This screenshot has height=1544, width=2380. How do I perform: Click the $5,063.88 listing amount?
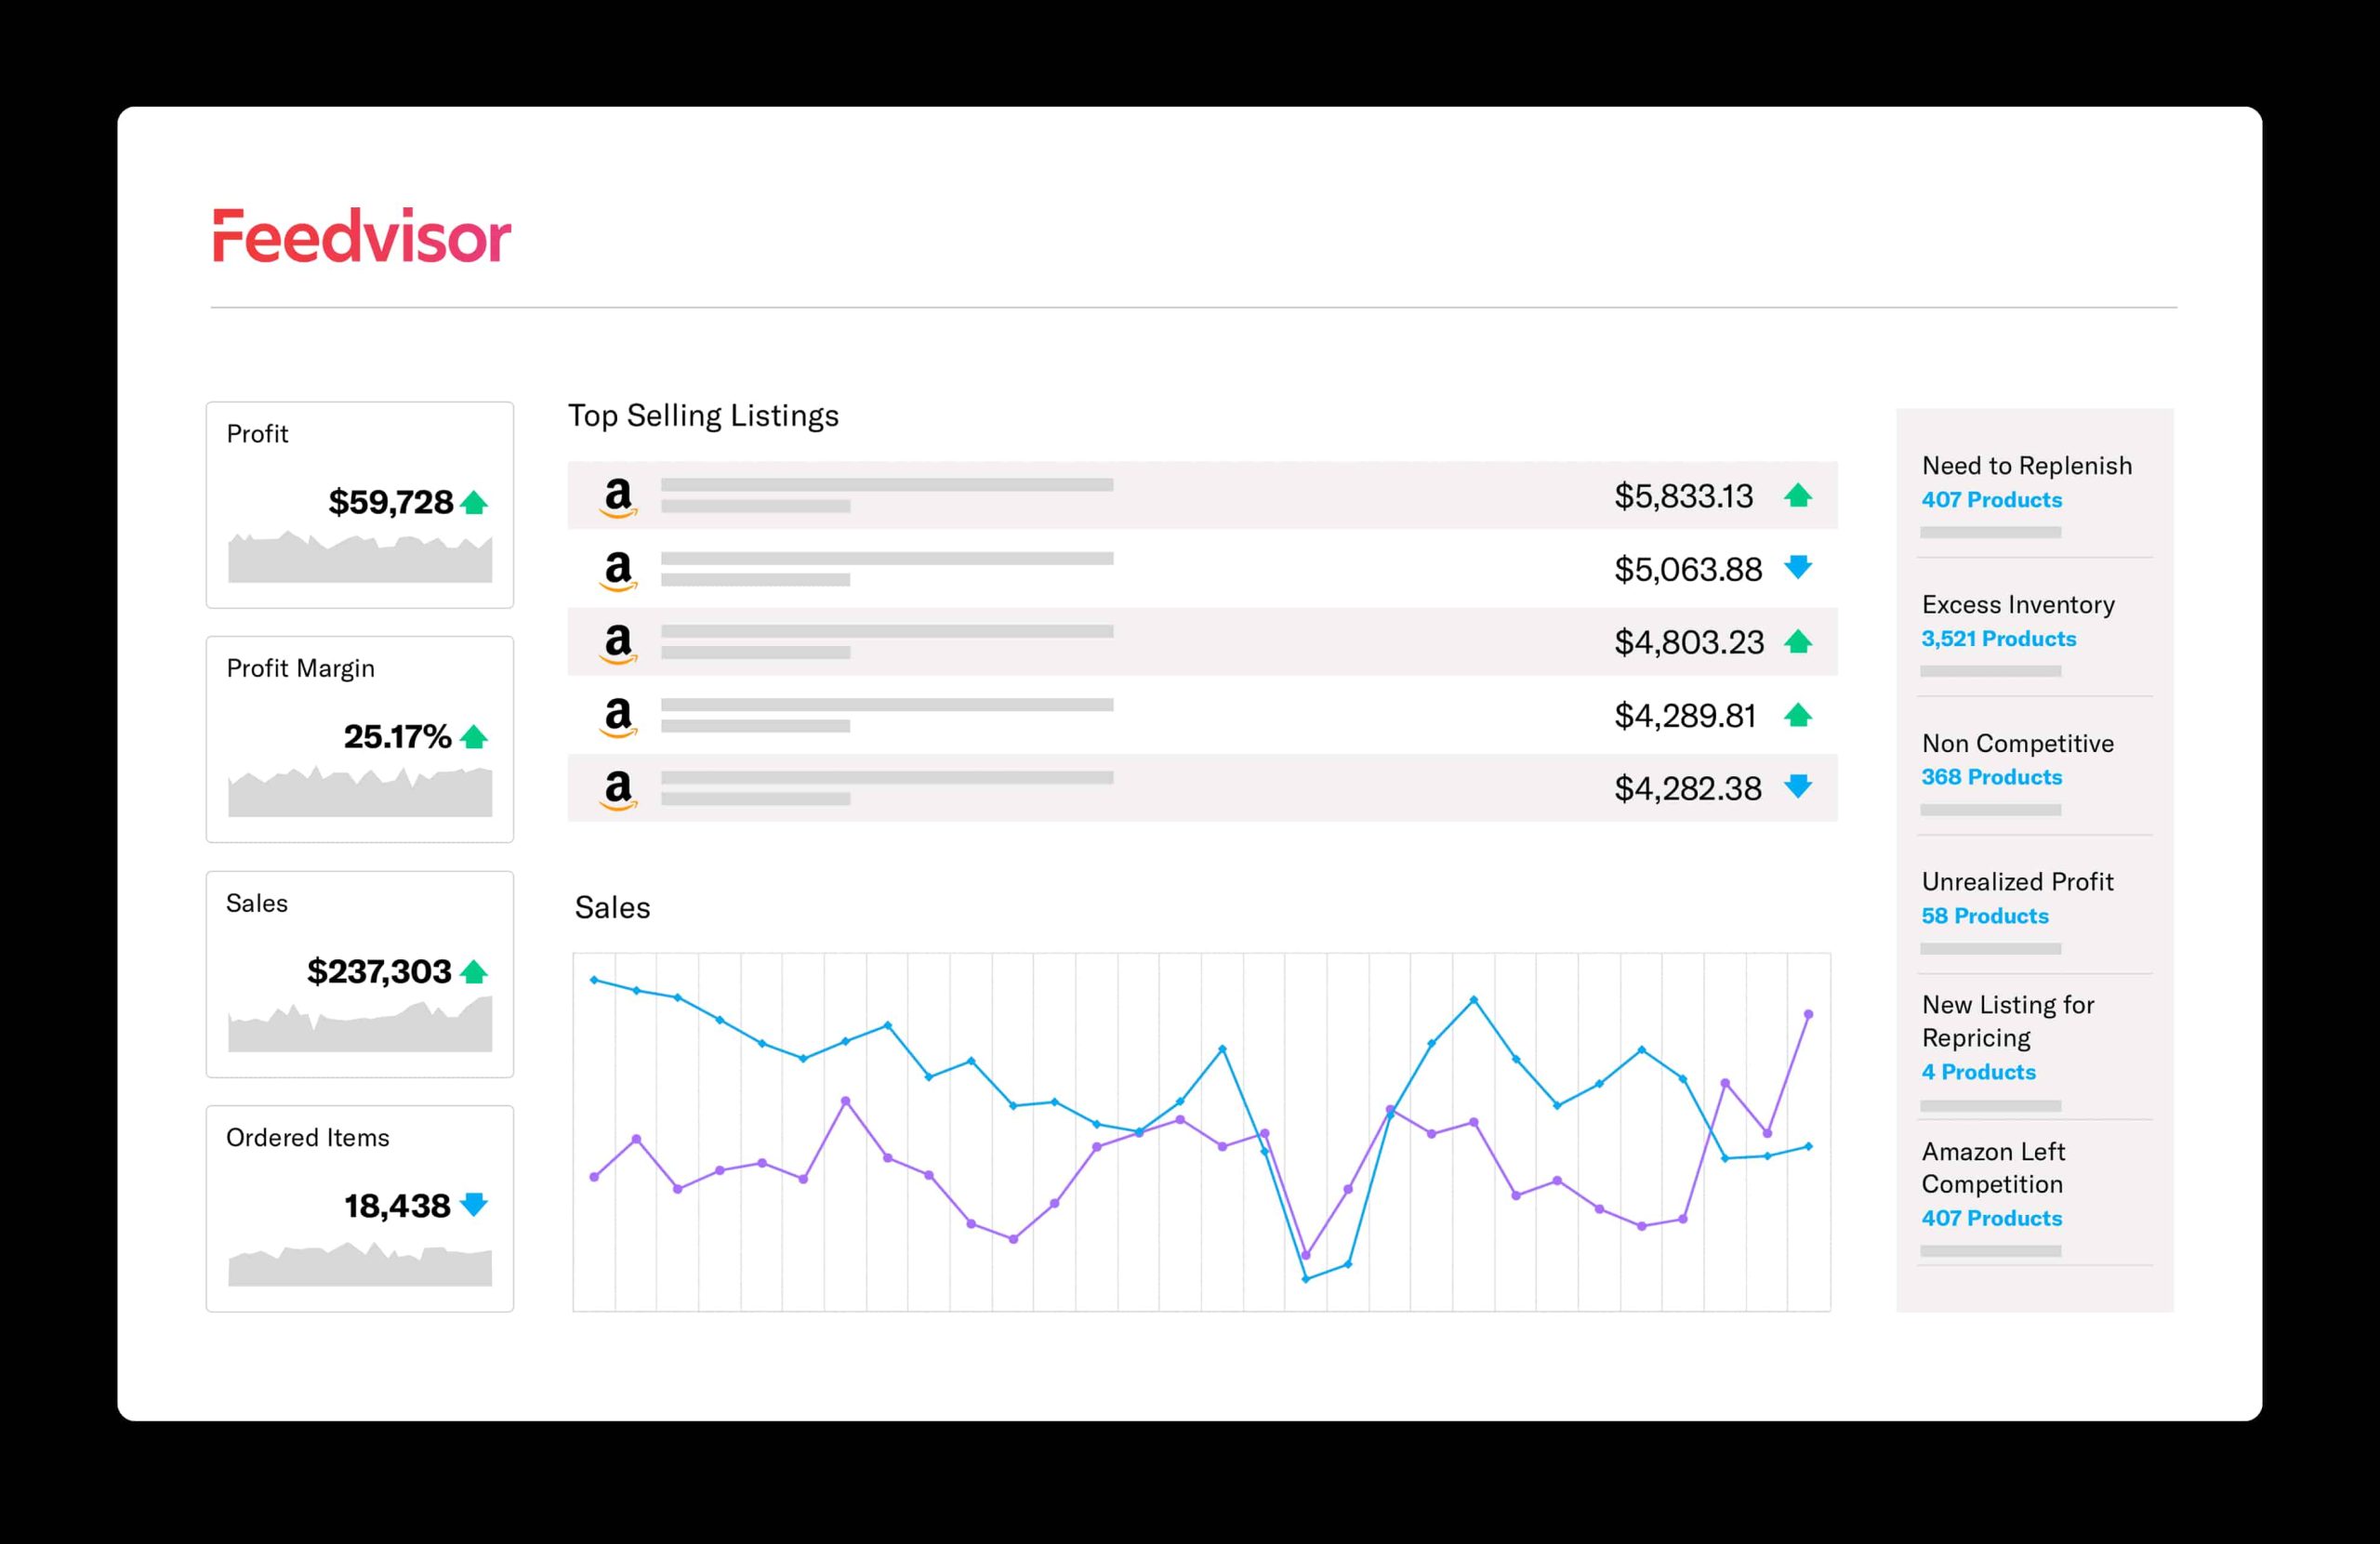[x=1688, y=570]
